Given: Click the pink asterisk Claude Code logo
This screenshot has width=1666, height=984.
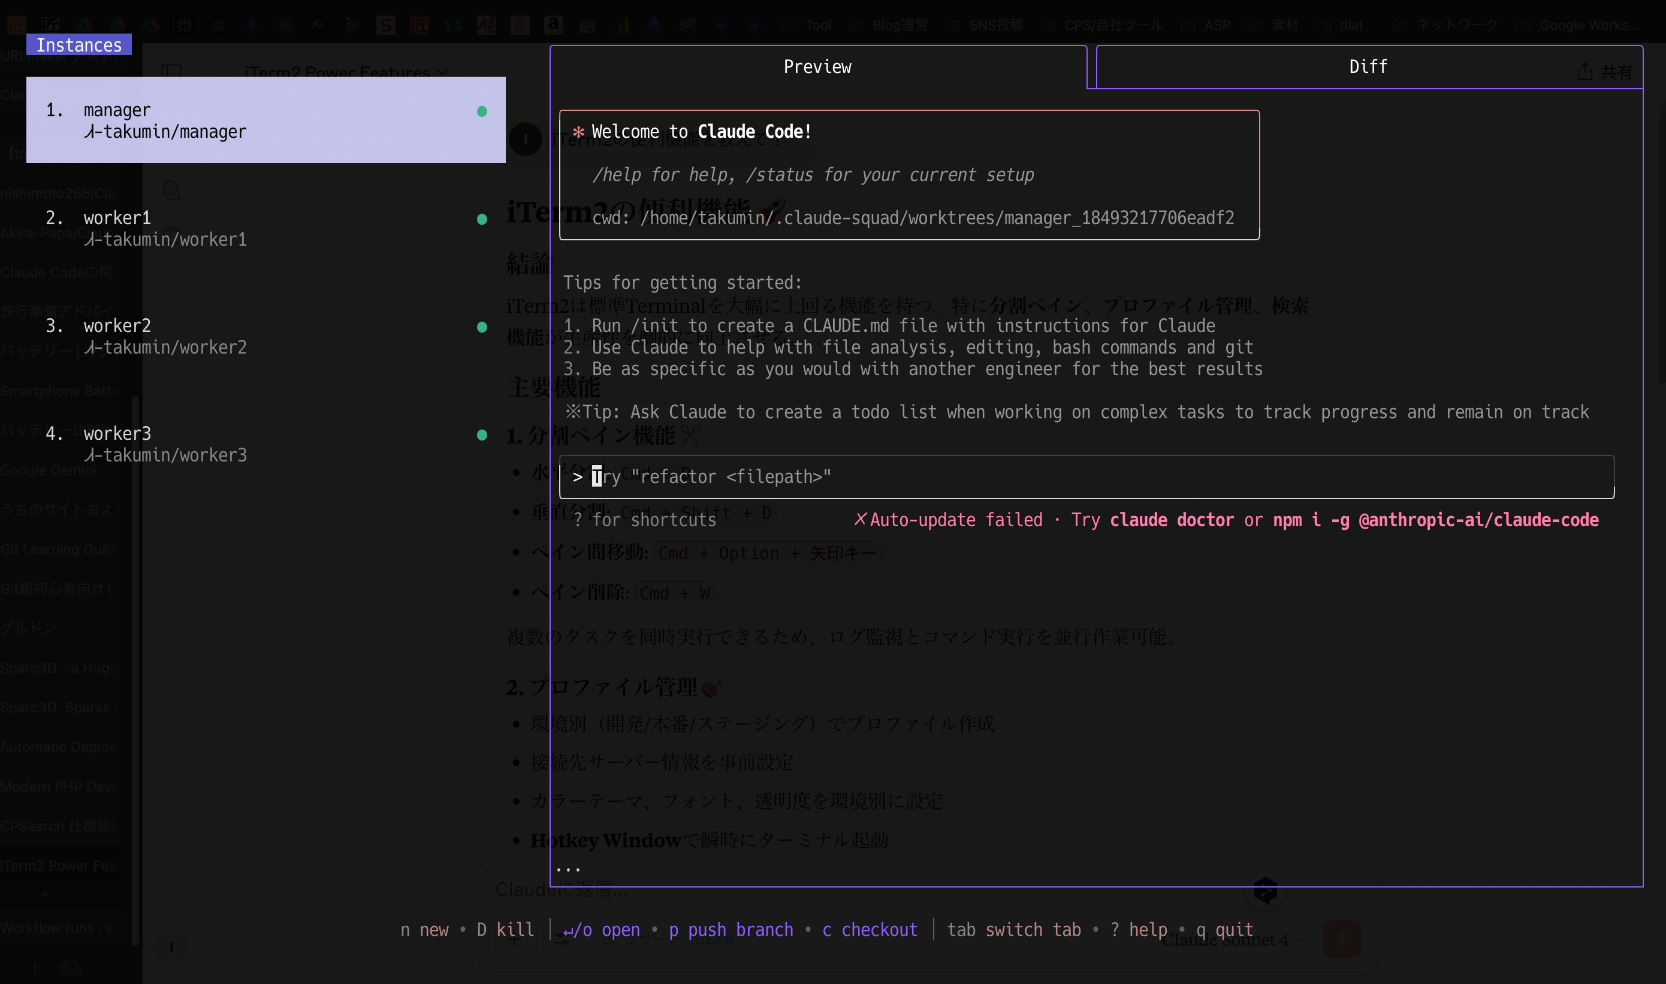Looking at the screenshot, I should 578,132.
